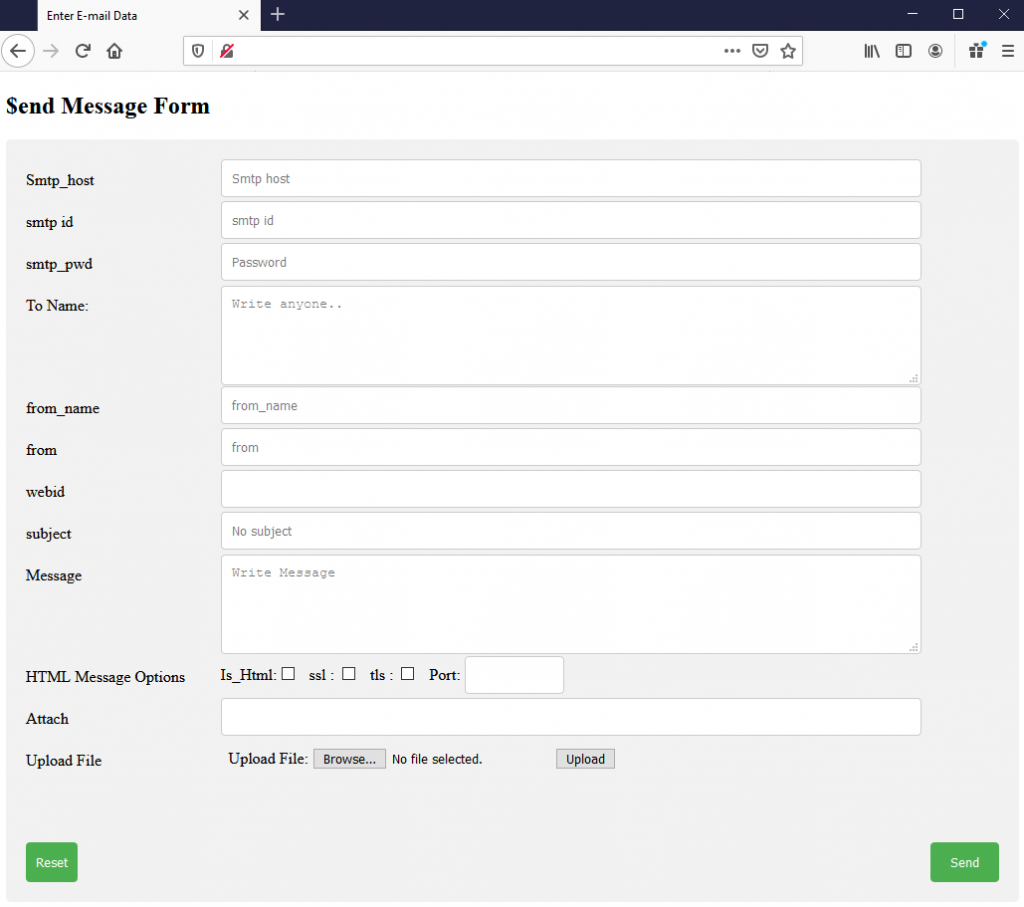Open the Firefox hamburger menu

tap(1008, 51)
